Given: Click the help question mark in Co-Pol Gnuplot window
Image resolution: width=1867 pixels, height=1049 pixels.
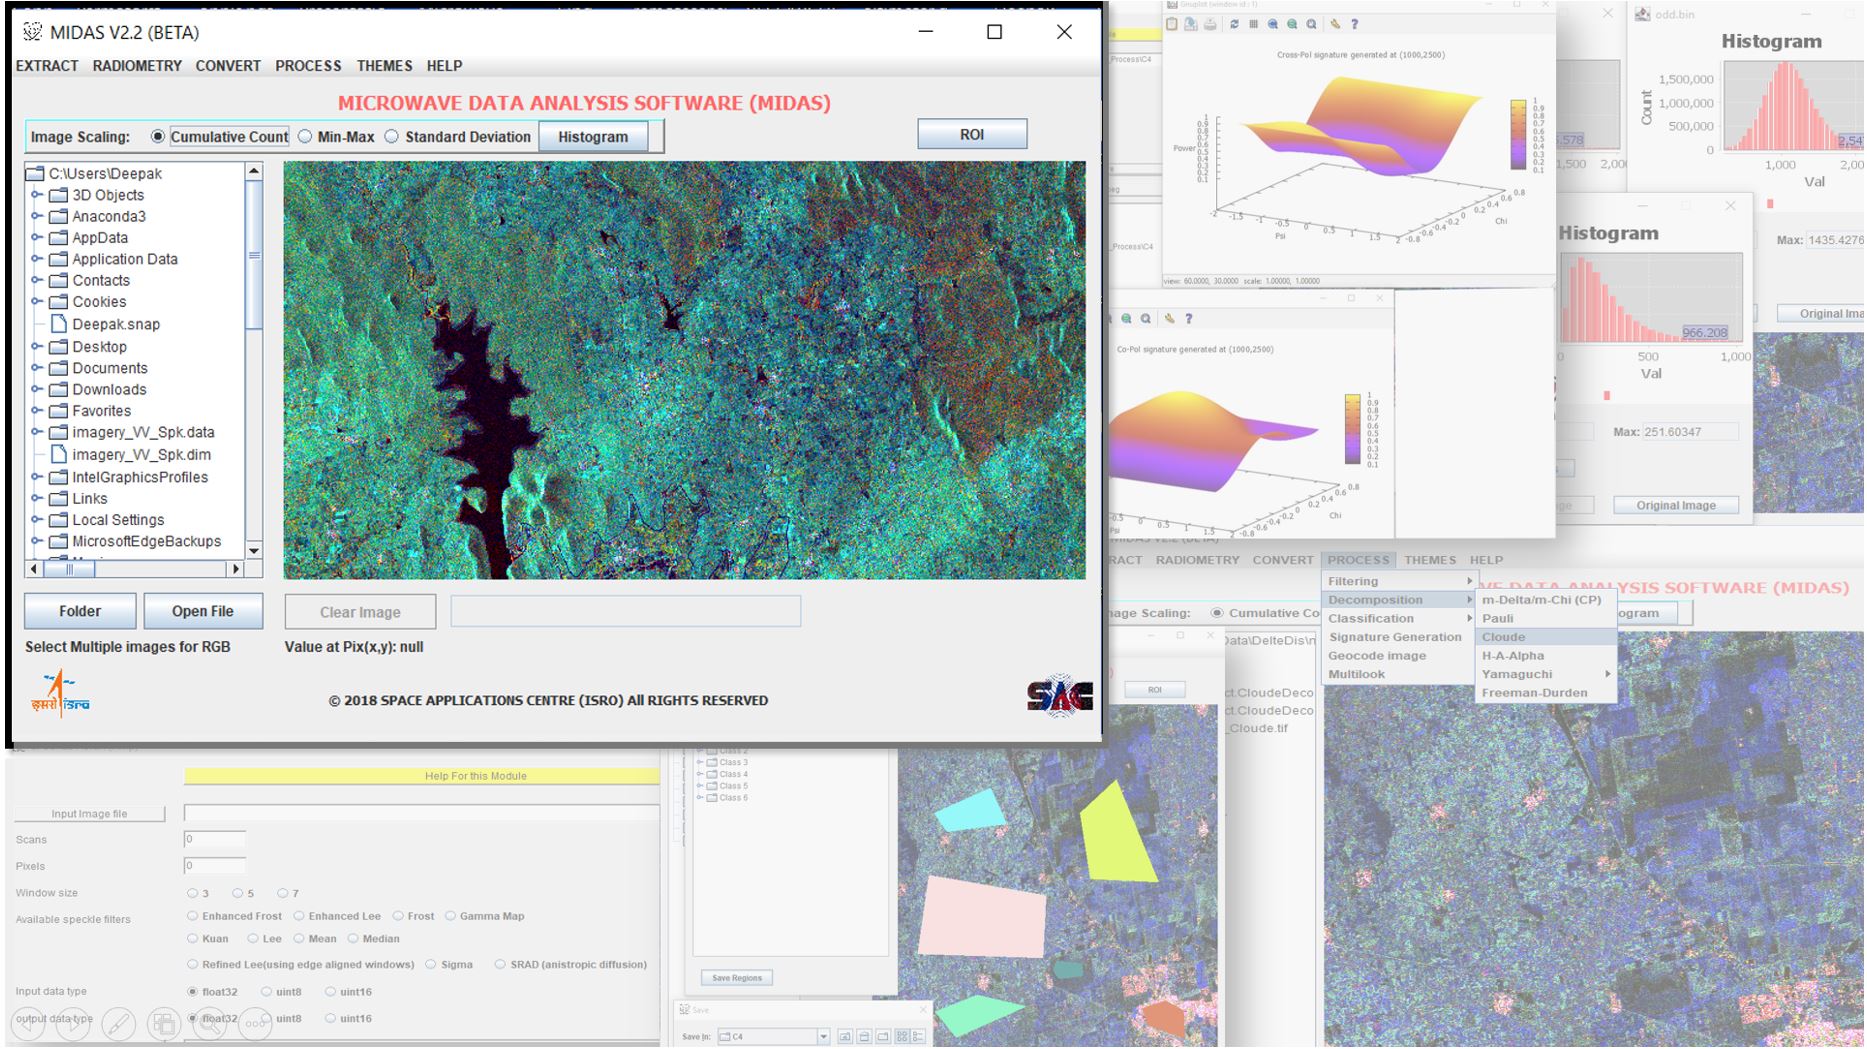Looking at the screenshot, I should coord(1188,318).
